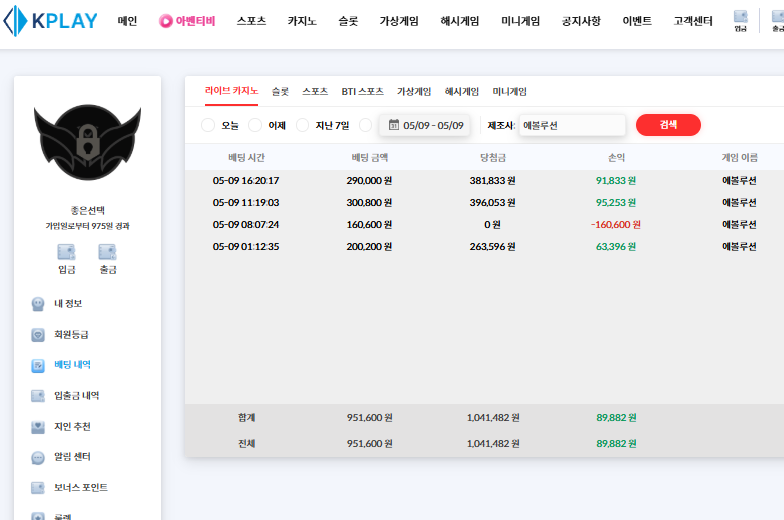Click the 합계 total row label

[x=246, y=418]
